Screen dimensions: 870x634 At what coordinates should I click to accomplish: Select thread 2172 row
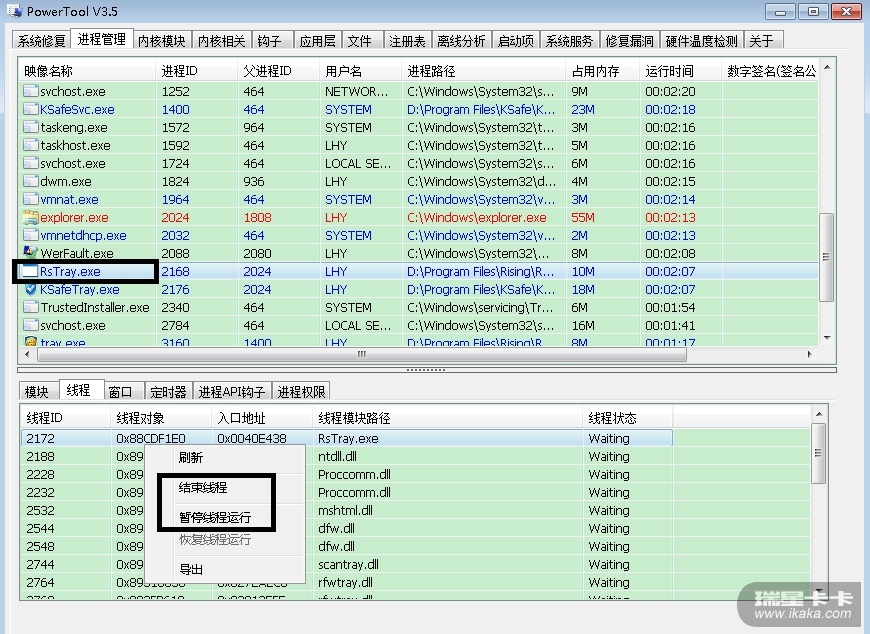(346, 438)
